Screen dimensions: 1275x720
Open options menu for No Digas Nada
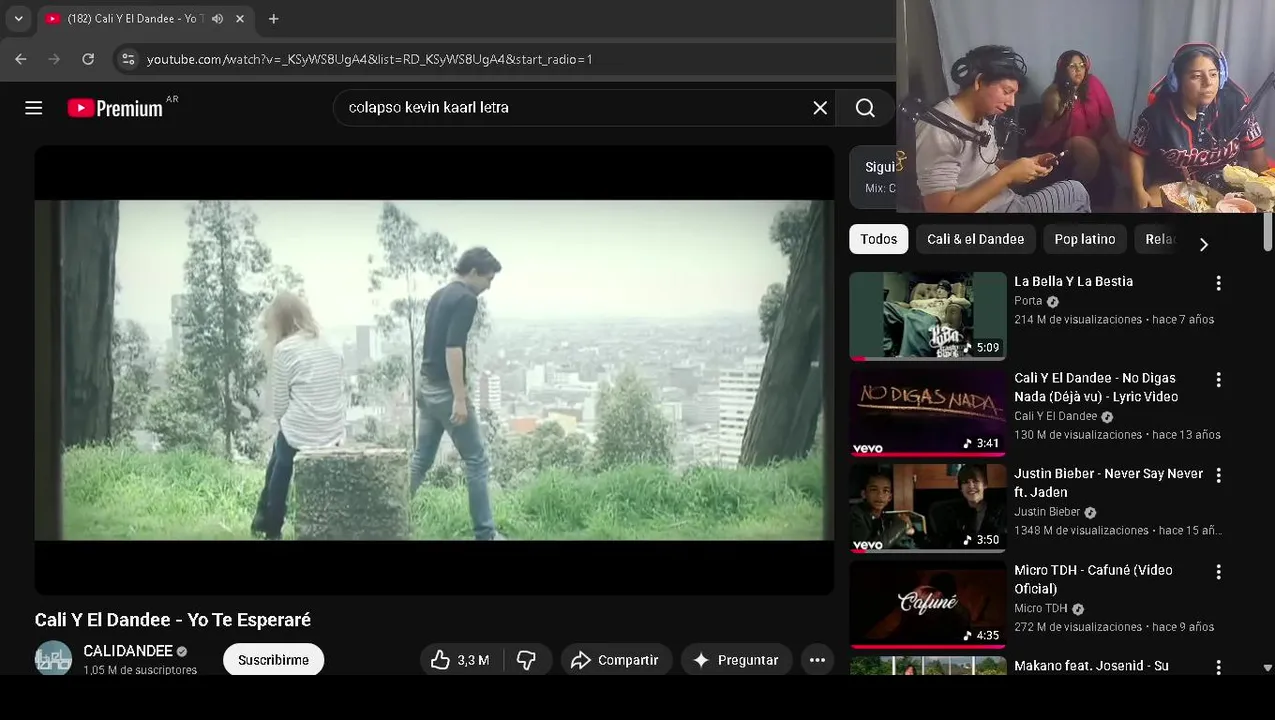coord(1218,380)
